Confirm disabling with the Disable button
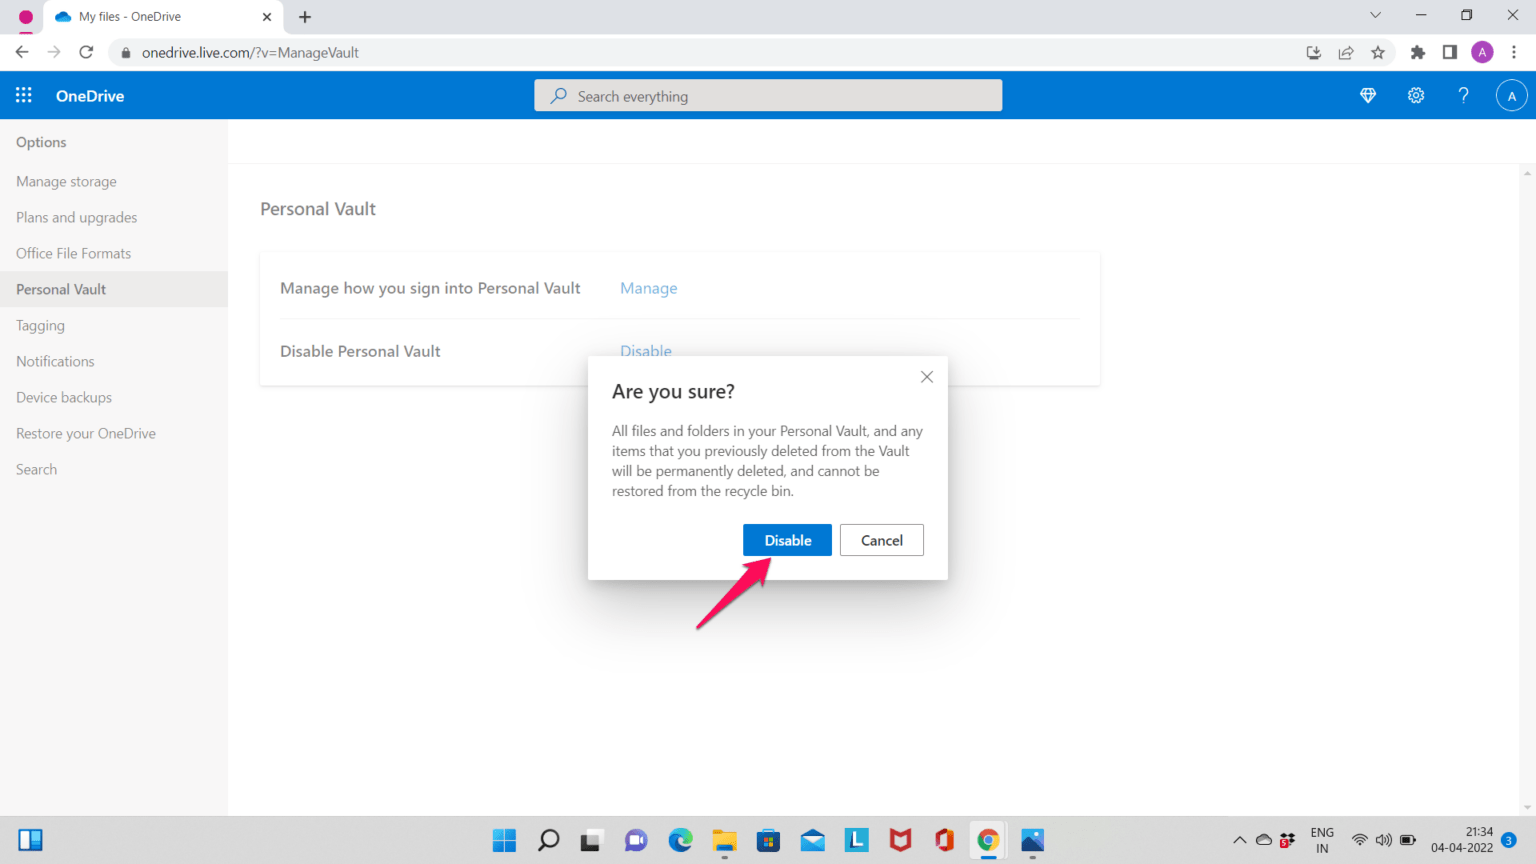 [787, 540]
